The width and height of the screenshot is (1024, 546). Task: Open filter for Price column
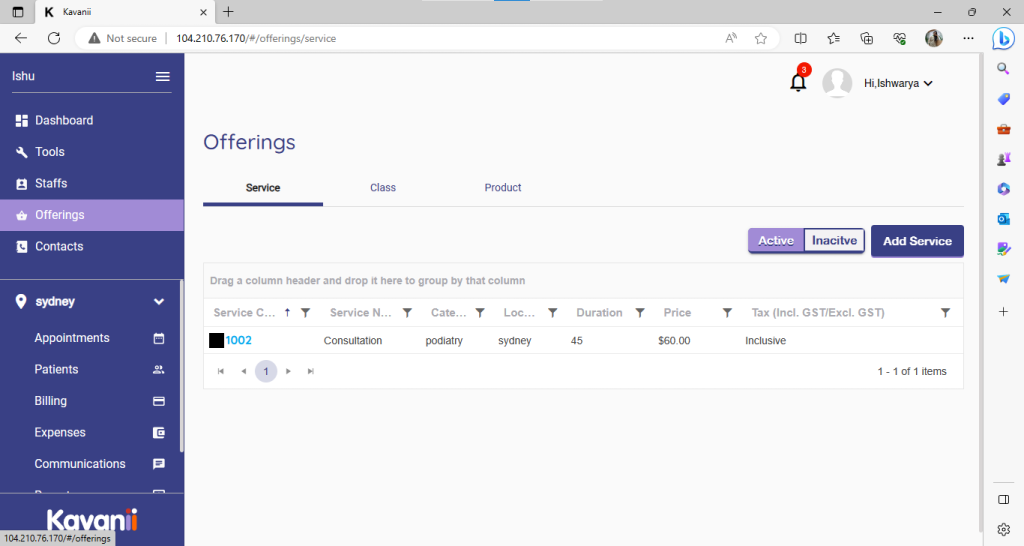tap(727, 313)
